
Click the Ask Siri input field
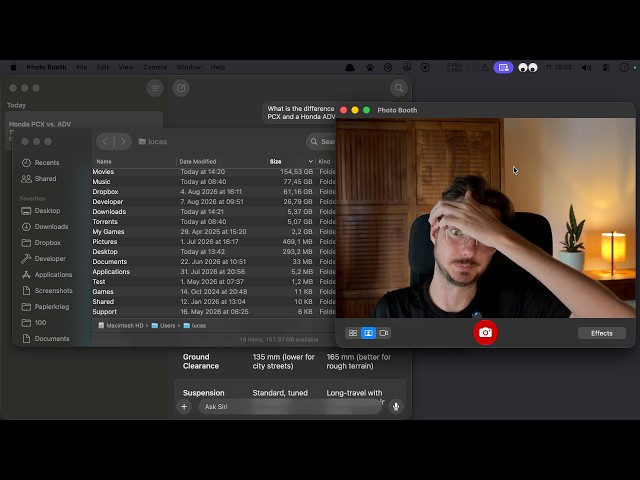[290, 407]
